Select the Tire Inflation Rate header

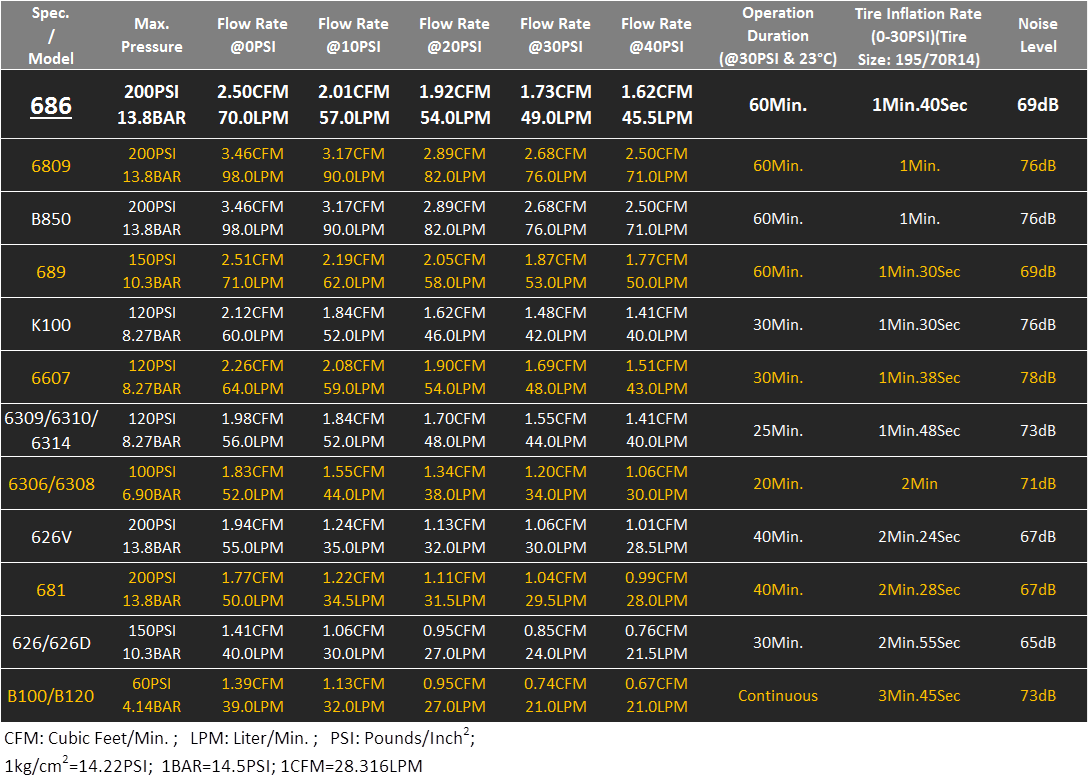(918, 35)
